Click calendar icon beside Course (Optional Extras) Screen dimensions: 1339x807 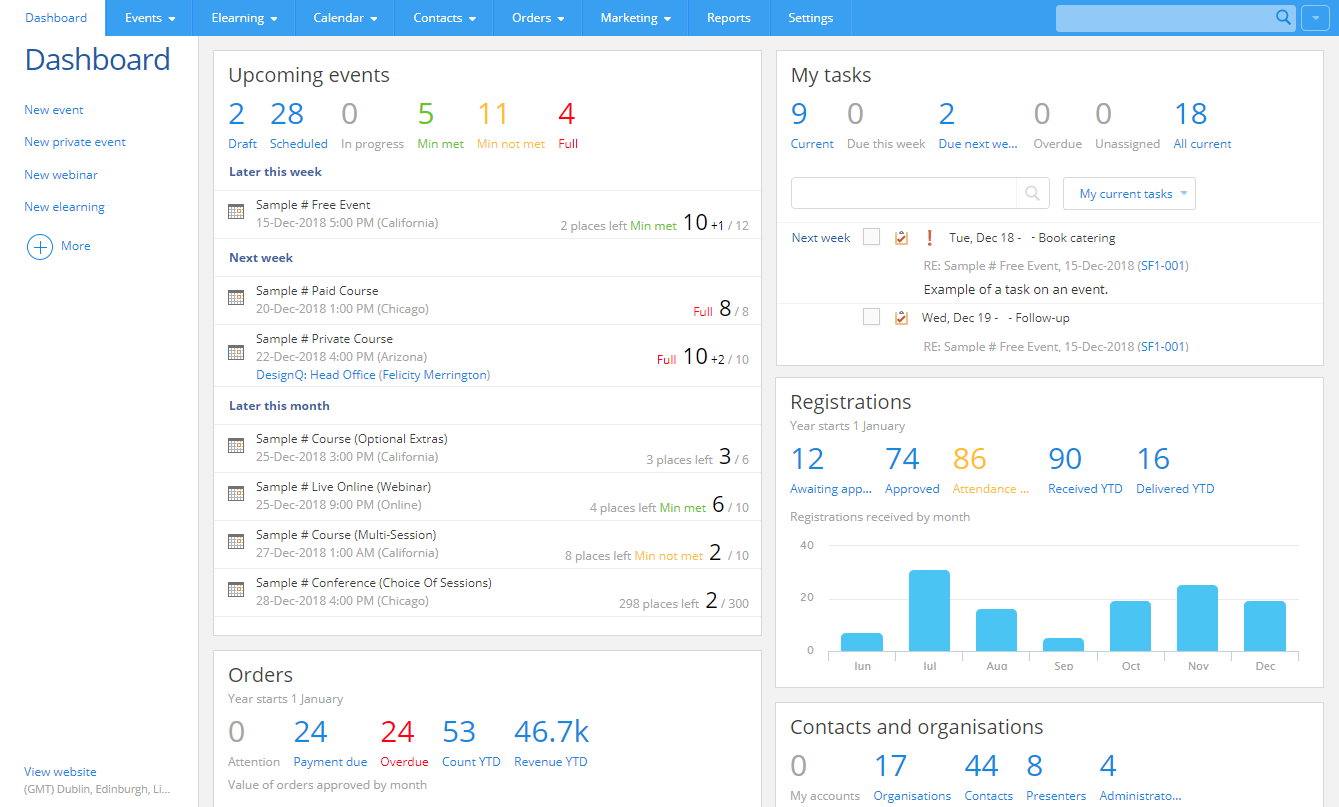tap(236, 445)
